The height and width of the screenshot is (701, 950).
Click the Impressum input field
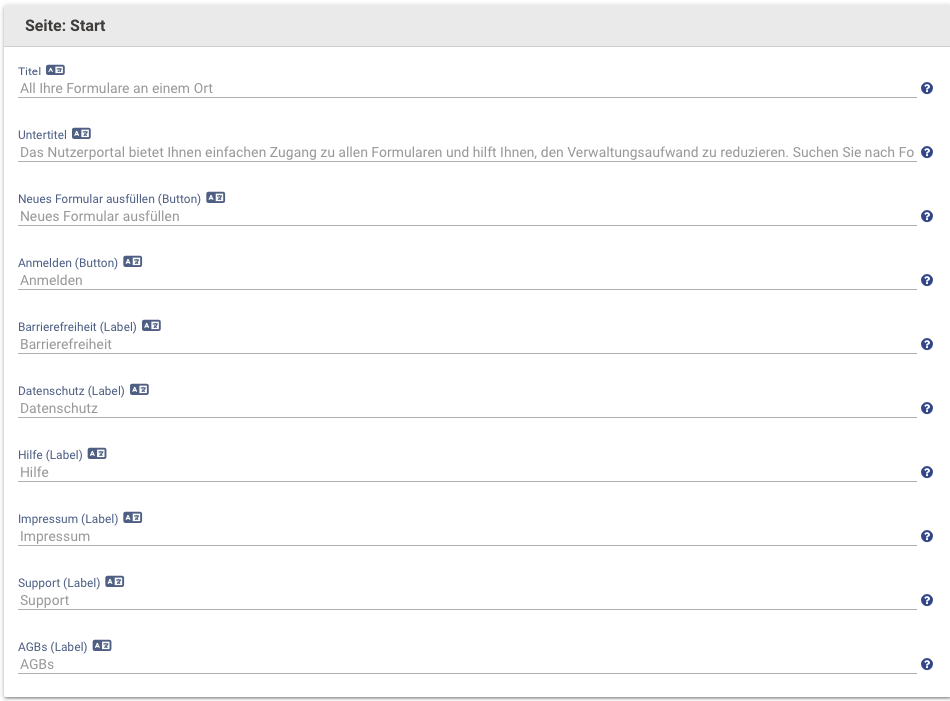point(467,536)
